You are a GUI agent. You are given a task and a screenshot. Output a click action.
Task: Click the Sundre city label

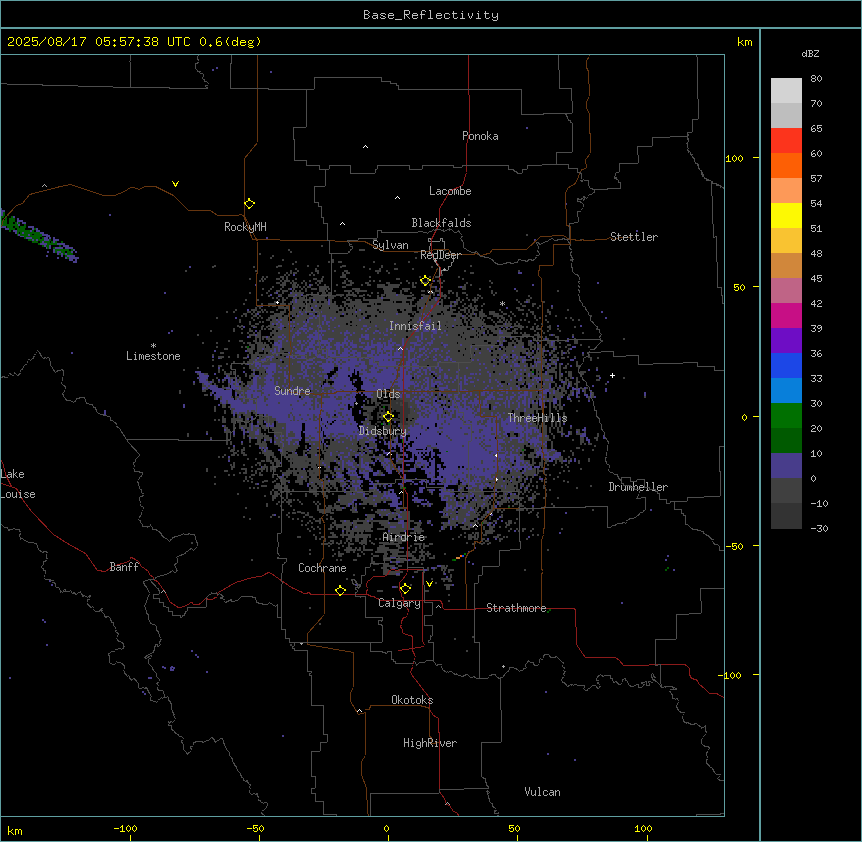point(292,391)
